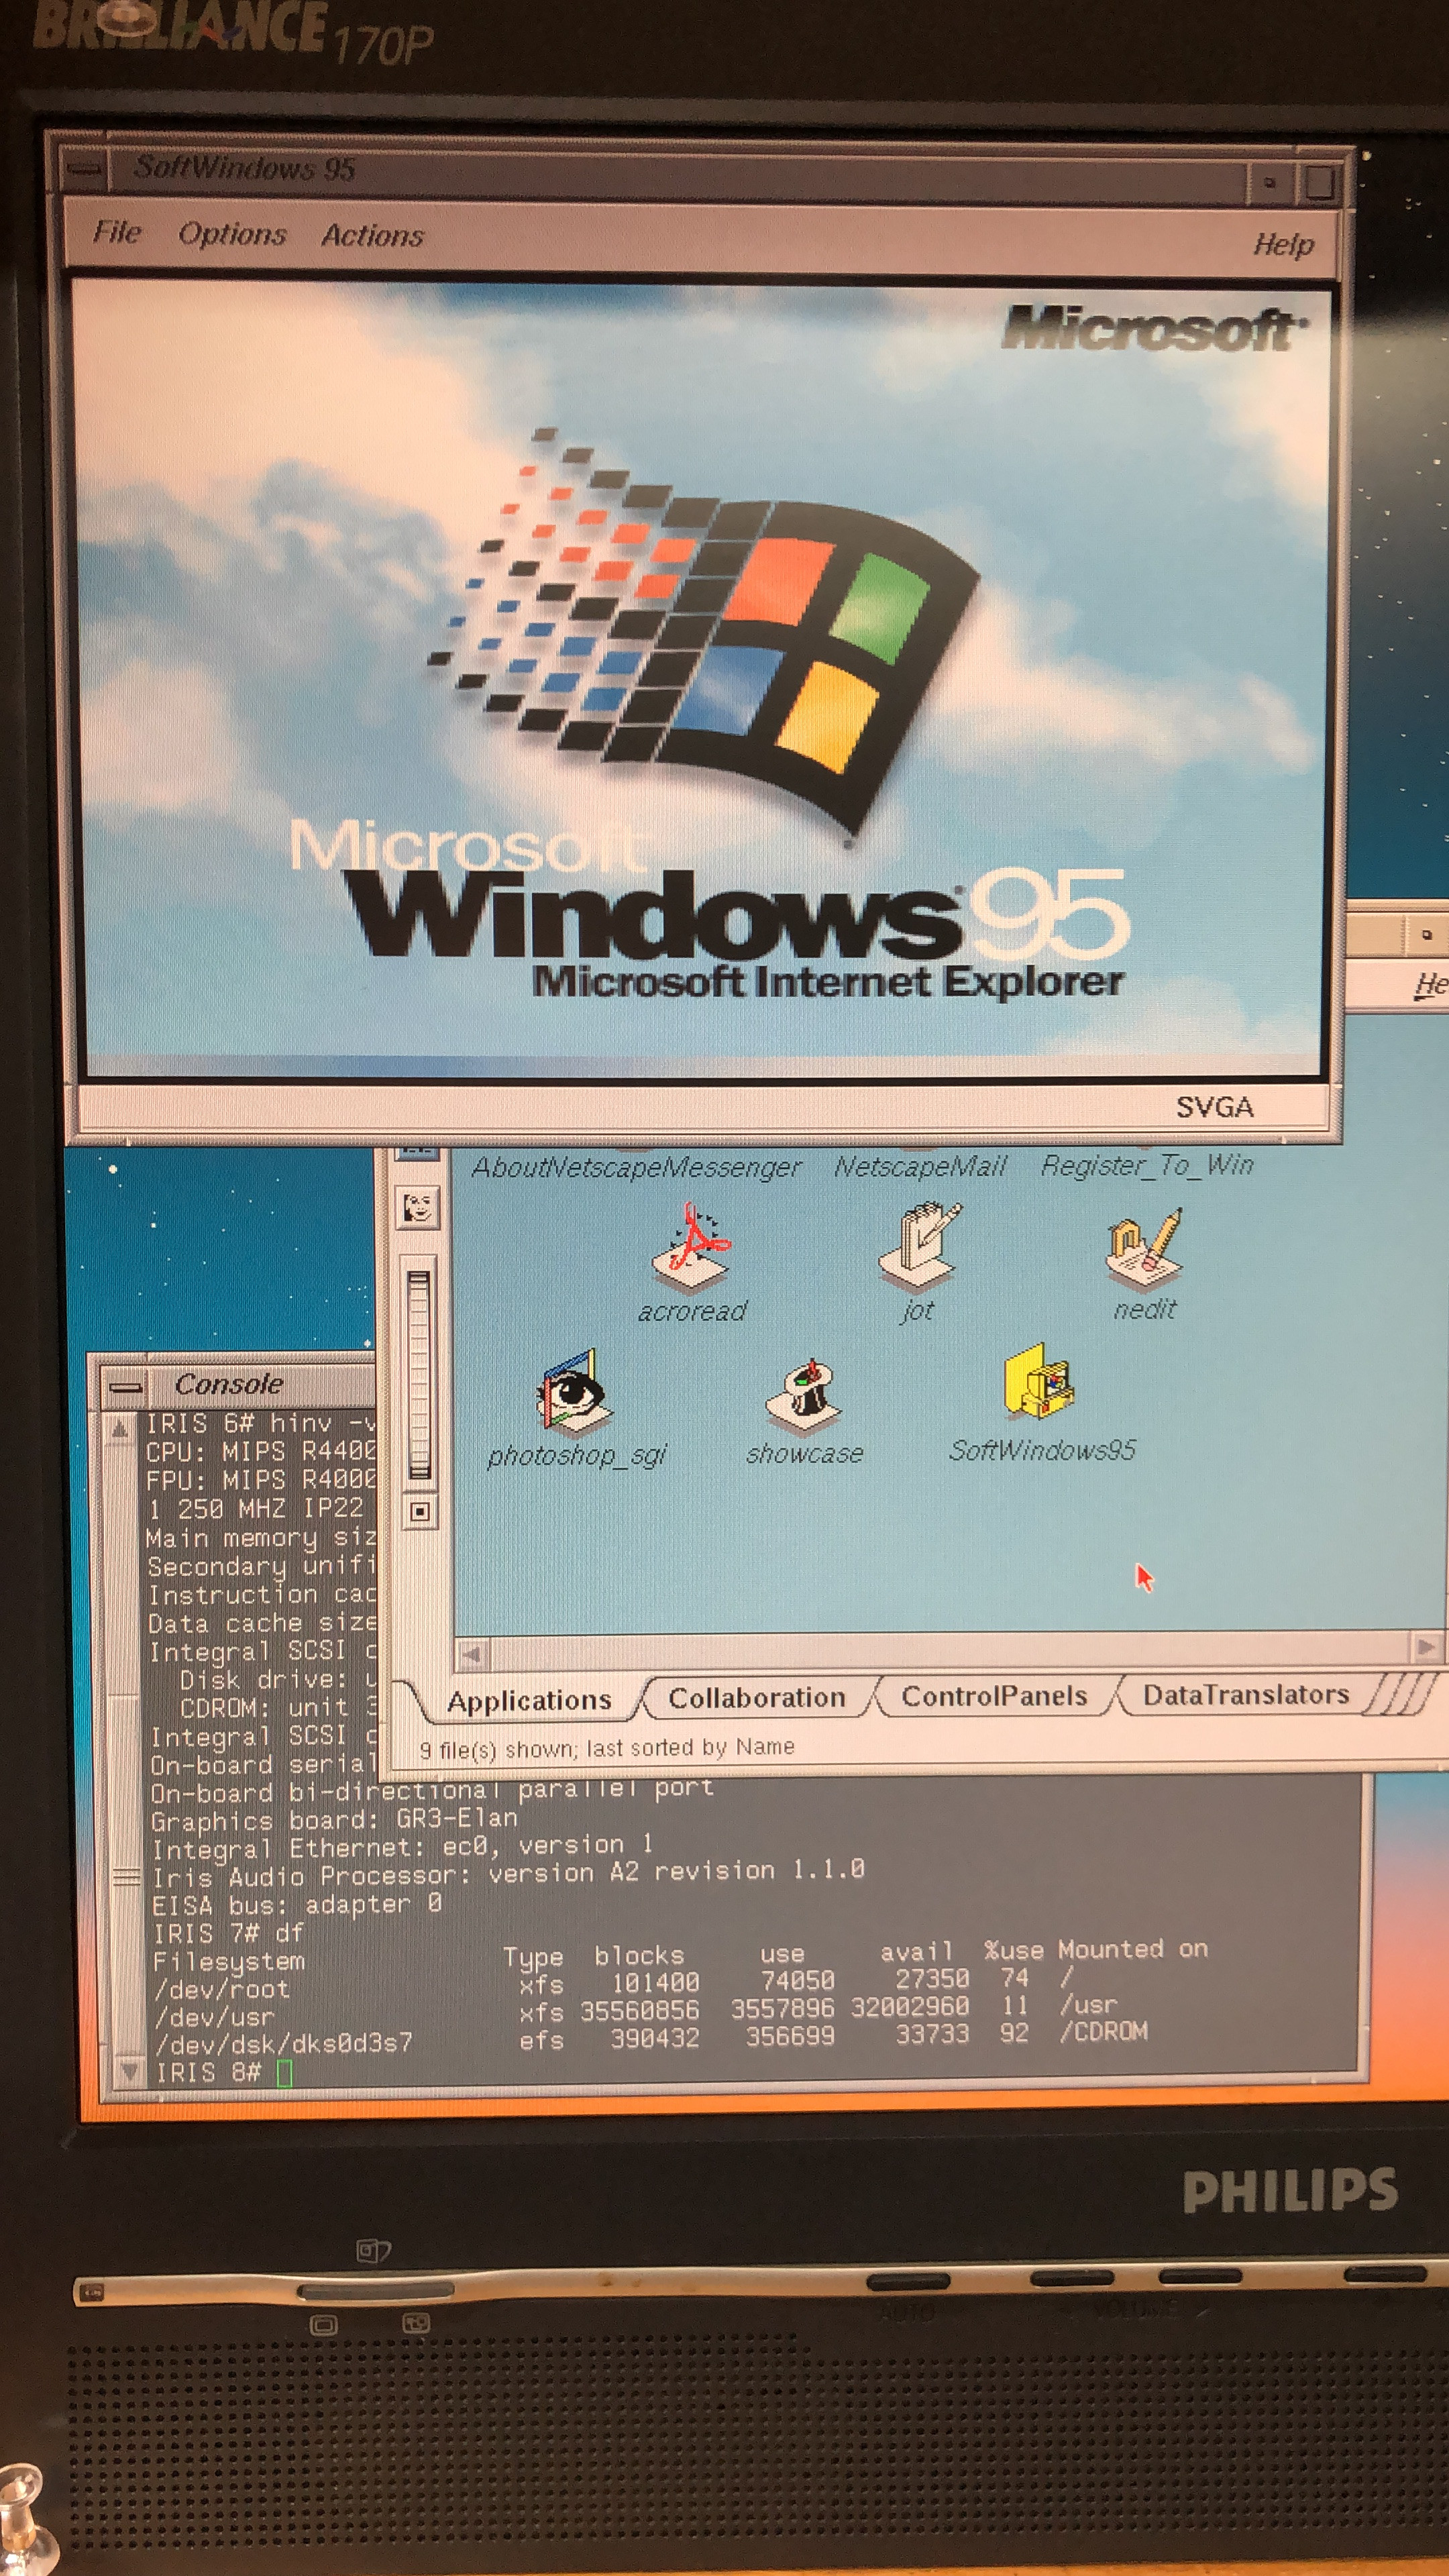Open the Options menu in SoftWindows 95
Image resolution: width=1449 pixels, height=2576 pixels.
[232, 234]
